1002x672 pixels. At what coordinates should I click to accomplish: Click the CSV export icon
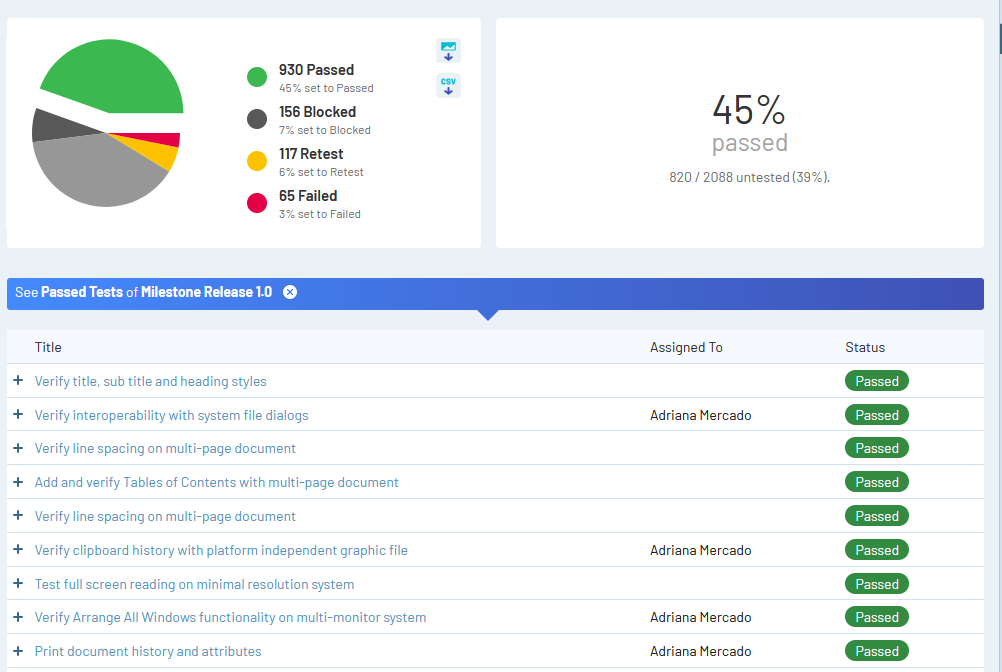pos(448,86)
